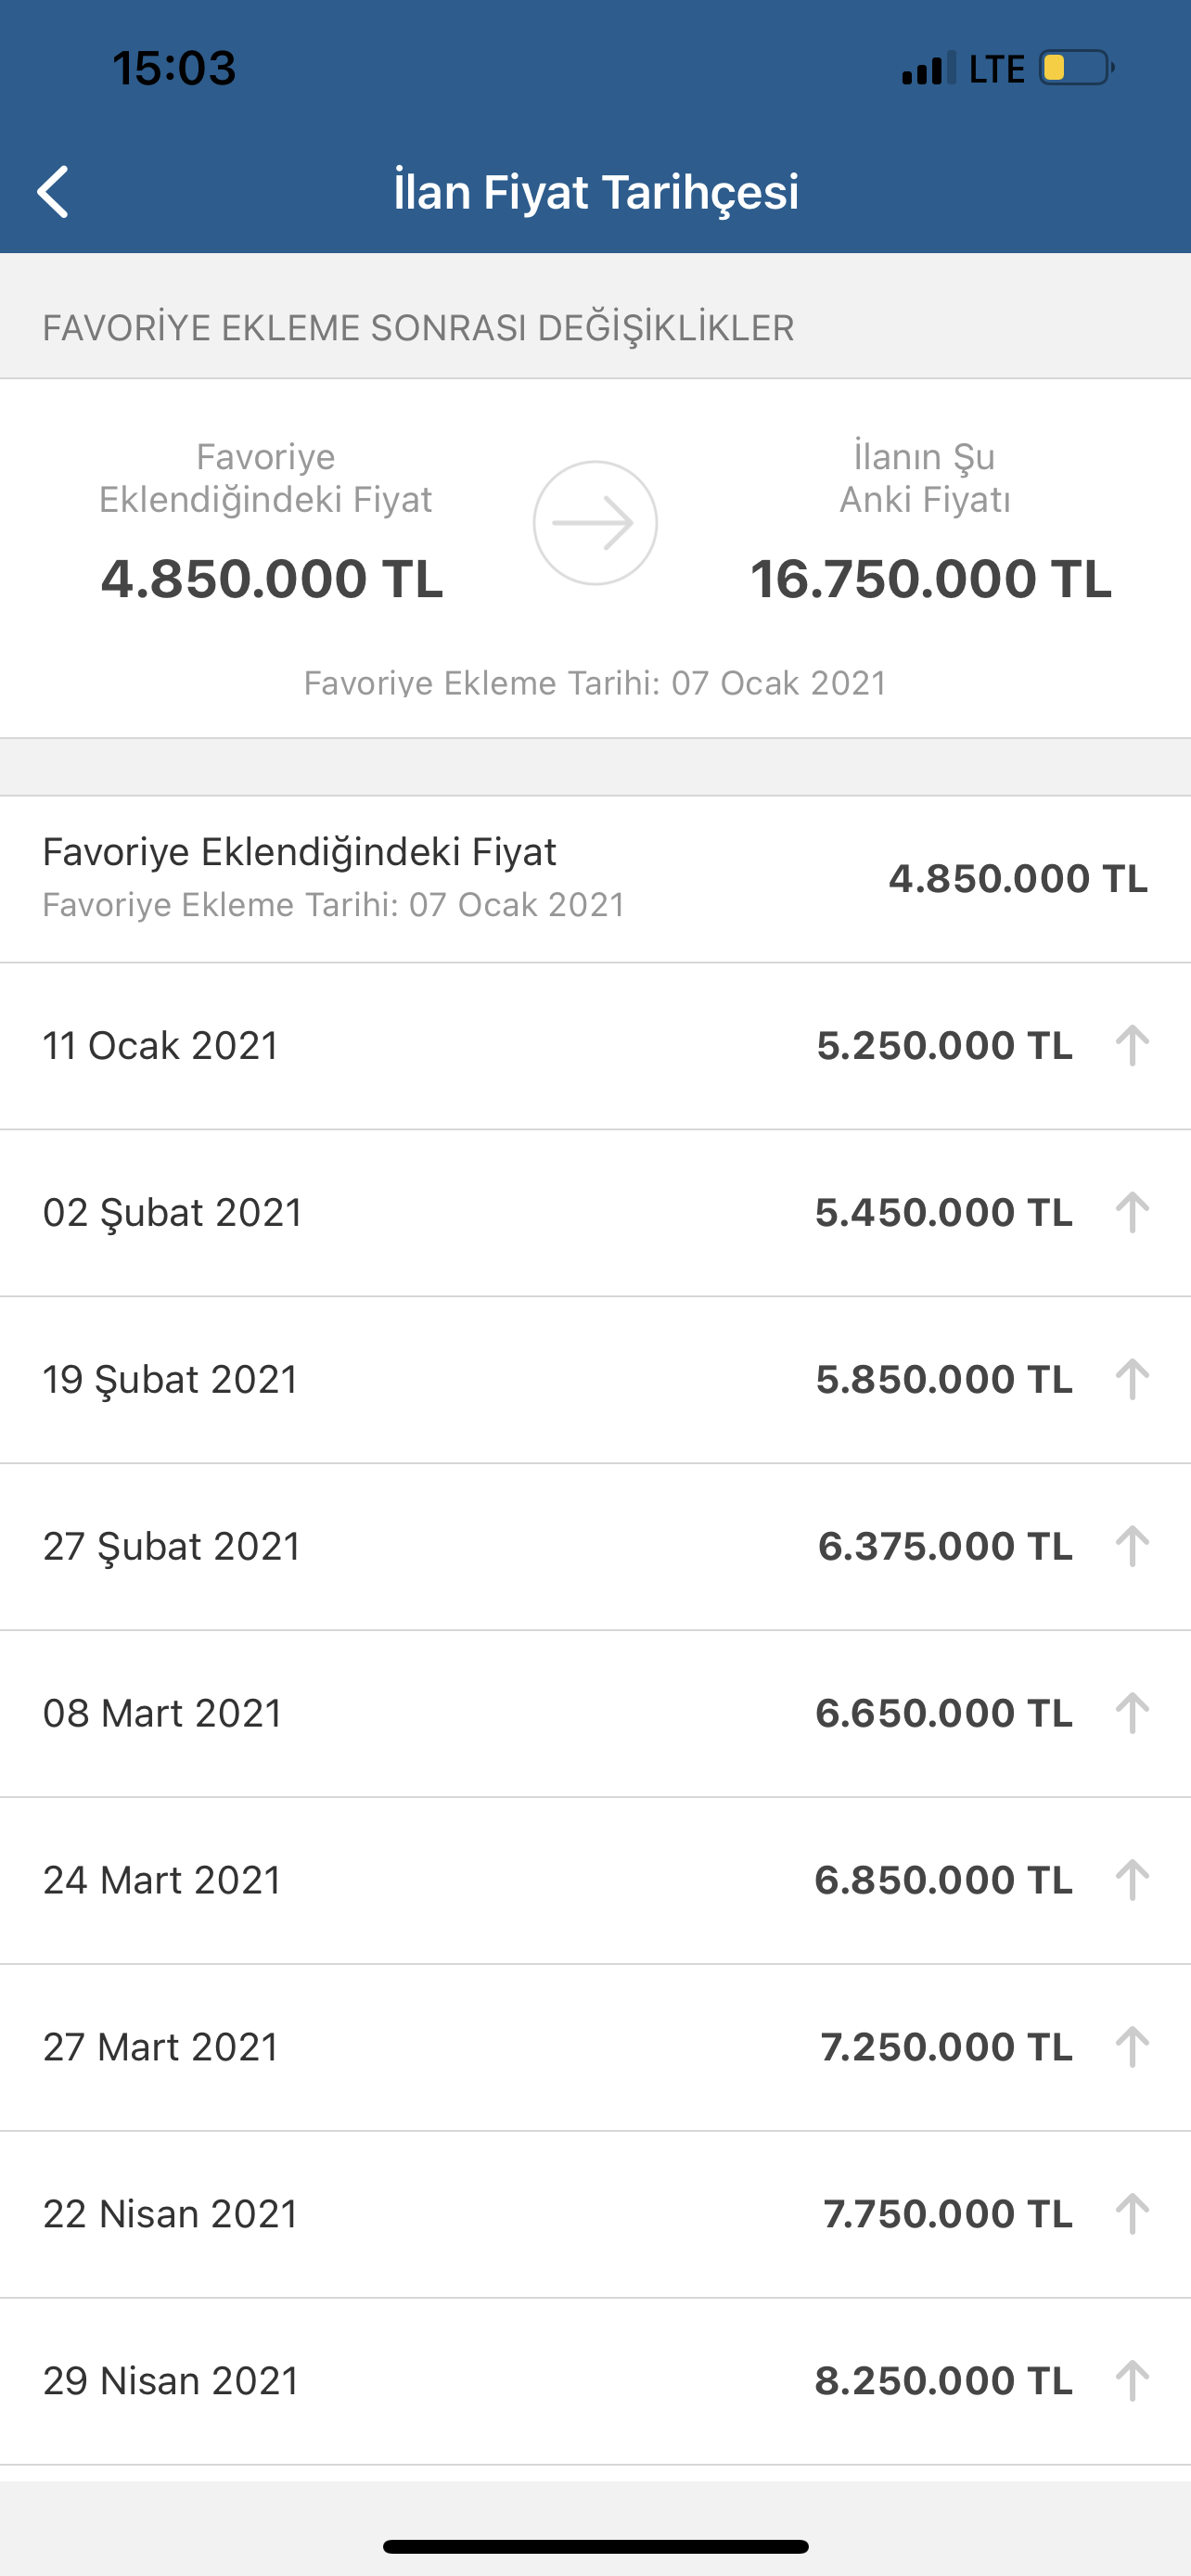Tap the İlan Fiyat Tarihçesi title
The height and width of the screenshot is (2576, 1191).
(596, 191)
